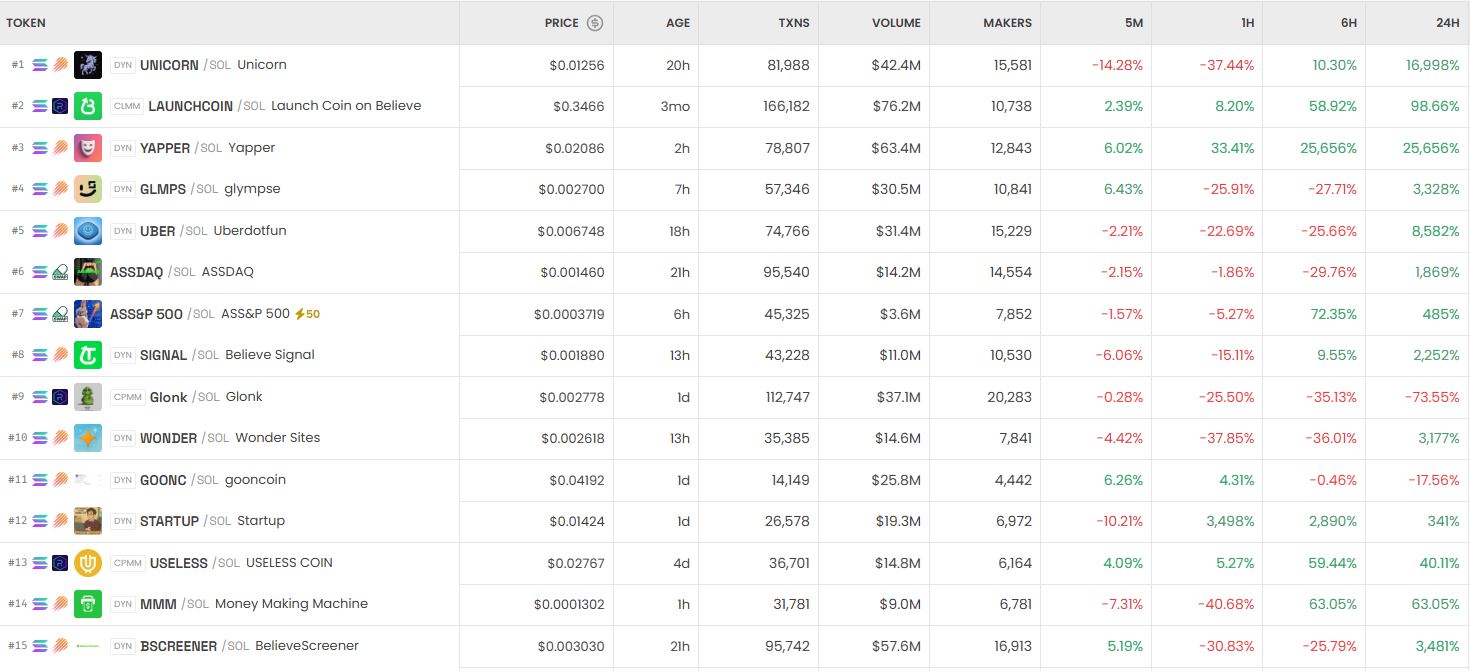Click the Raydium DEX icon in Glonk row
This screenshot has width=1470, height=671.
60,397
